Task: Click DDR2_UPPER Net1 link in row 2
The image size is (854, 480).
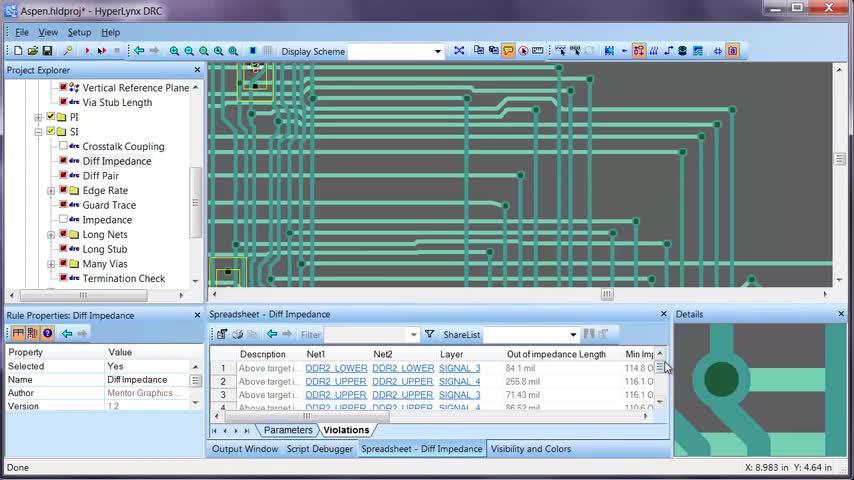Action: click(335, 381)
